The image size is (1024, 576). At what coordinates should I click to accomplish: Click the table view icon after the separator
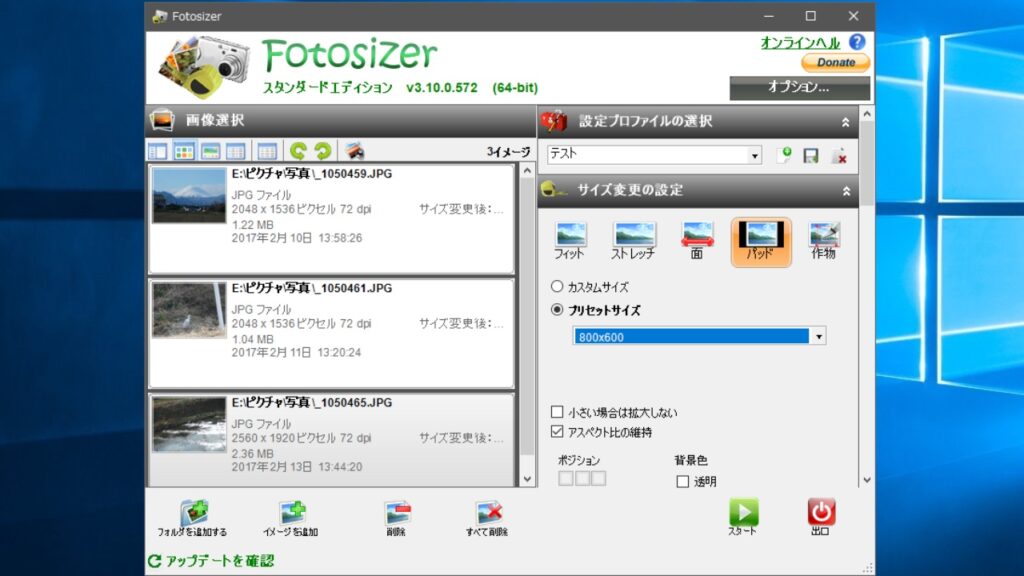tap(267, 152)
